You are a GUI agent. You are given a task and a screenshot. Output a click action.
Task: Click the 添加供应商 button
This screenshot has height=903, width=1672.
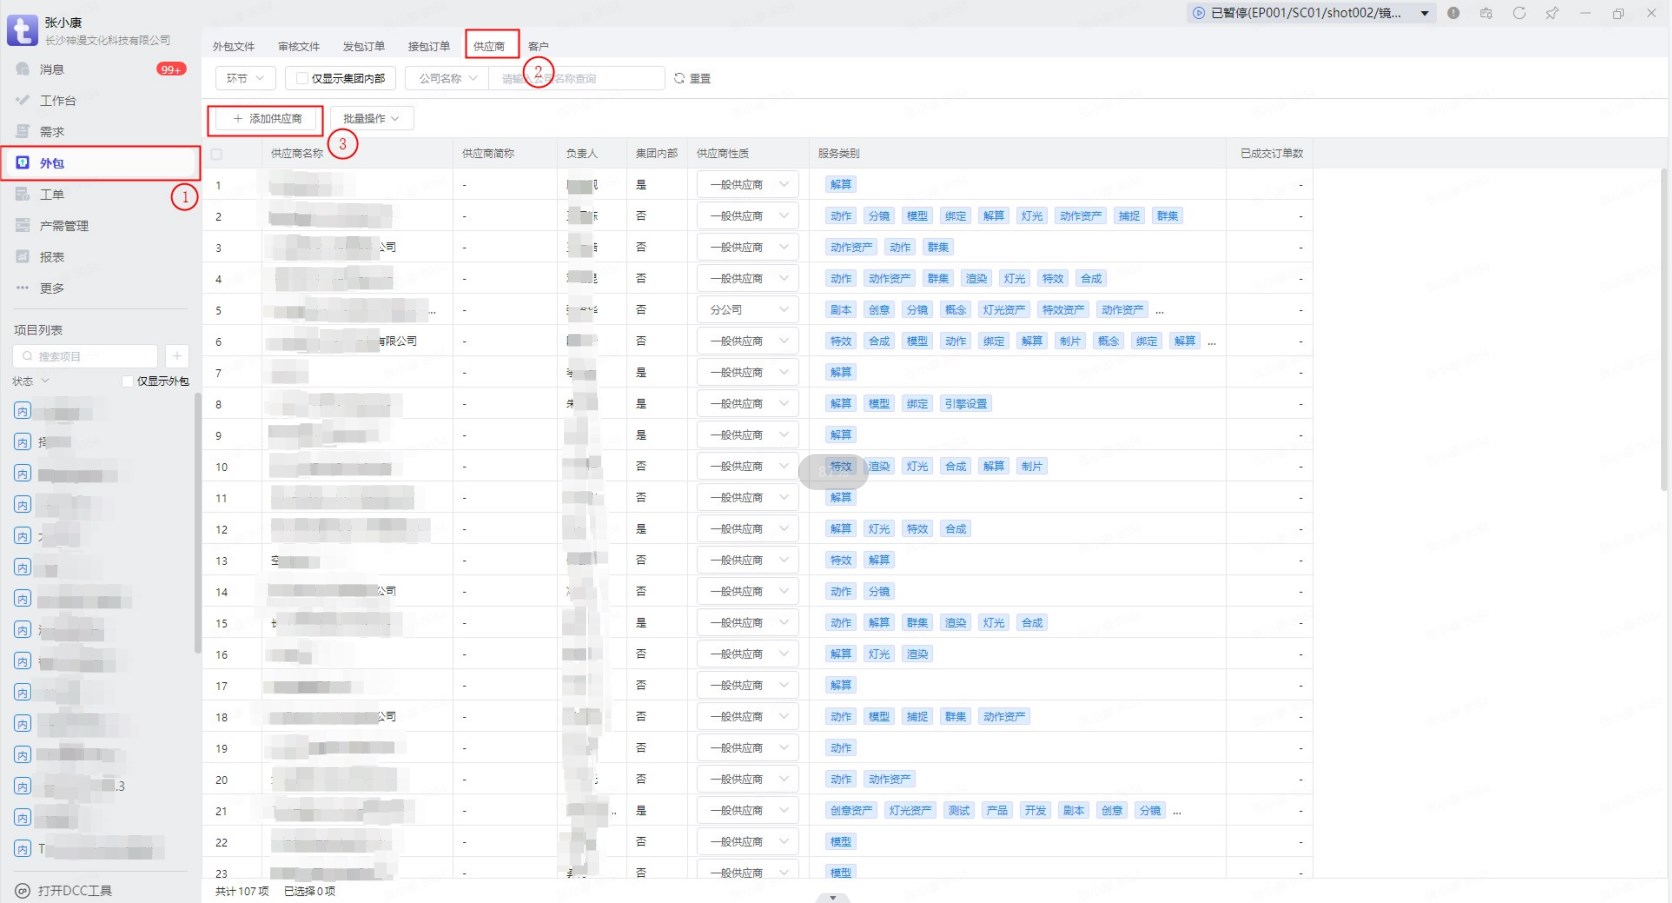[x=266, y=119]
